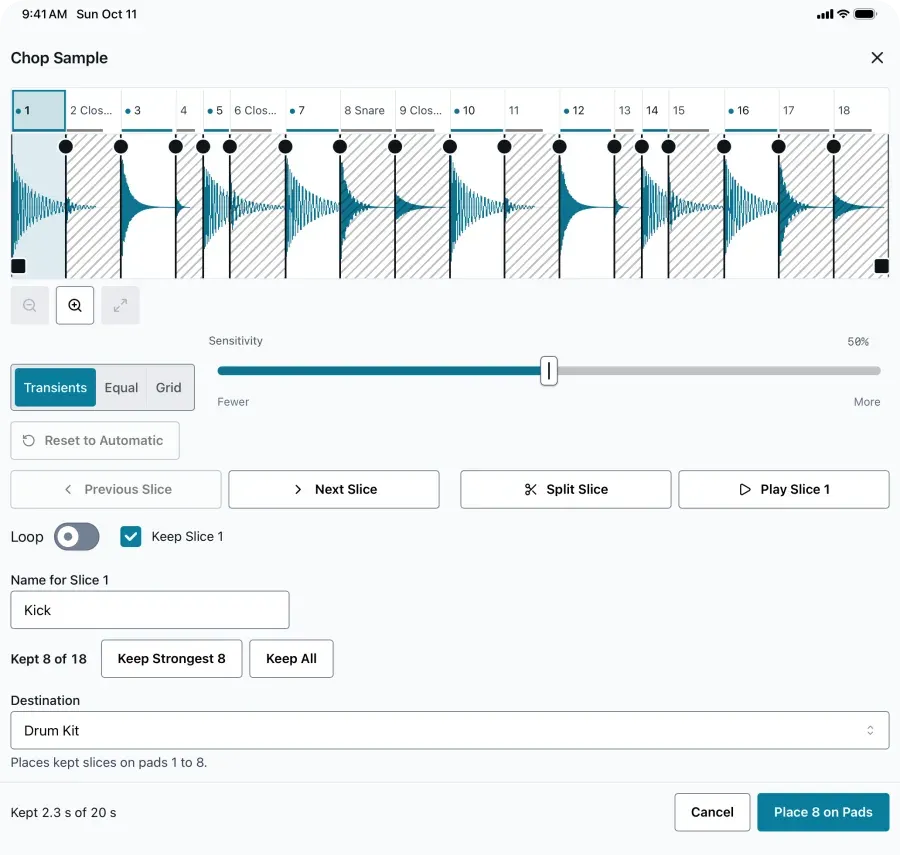Play Slice 1
Viewport: 900px width, 855px height.
(x=784, y=489)
